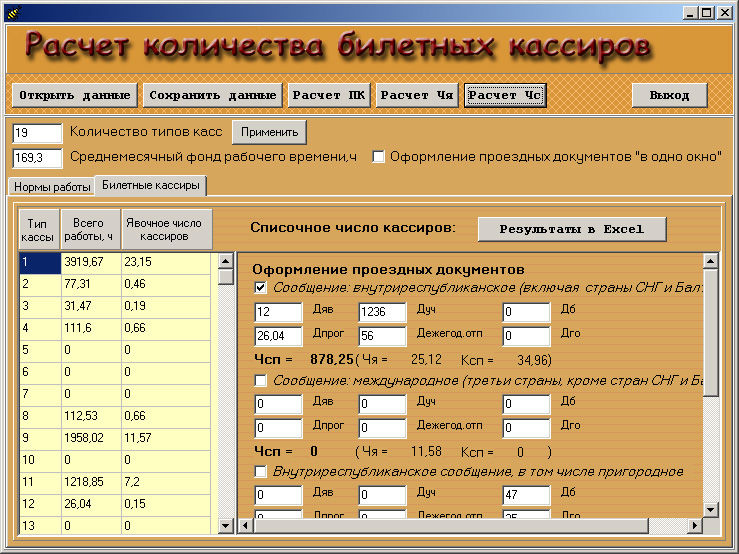Image resolution: width=739 pixels, height=554 pixels.
Task: Run the Расчет Чс calculation
Action: tap(505, 95)
